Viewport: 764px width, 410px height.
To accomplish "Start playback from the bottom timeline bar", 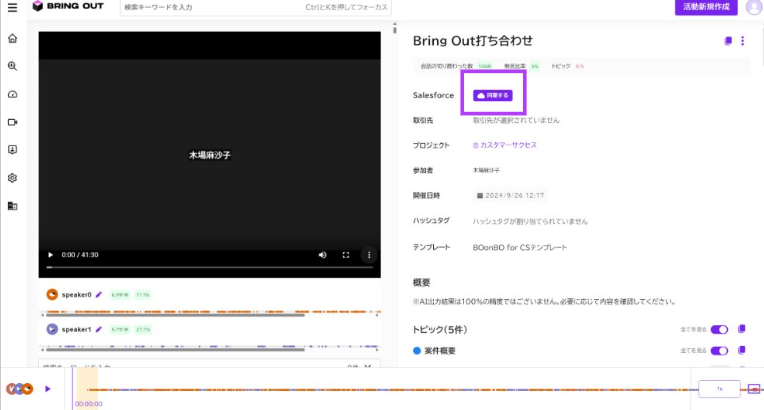I will click(x=48, y=389).
